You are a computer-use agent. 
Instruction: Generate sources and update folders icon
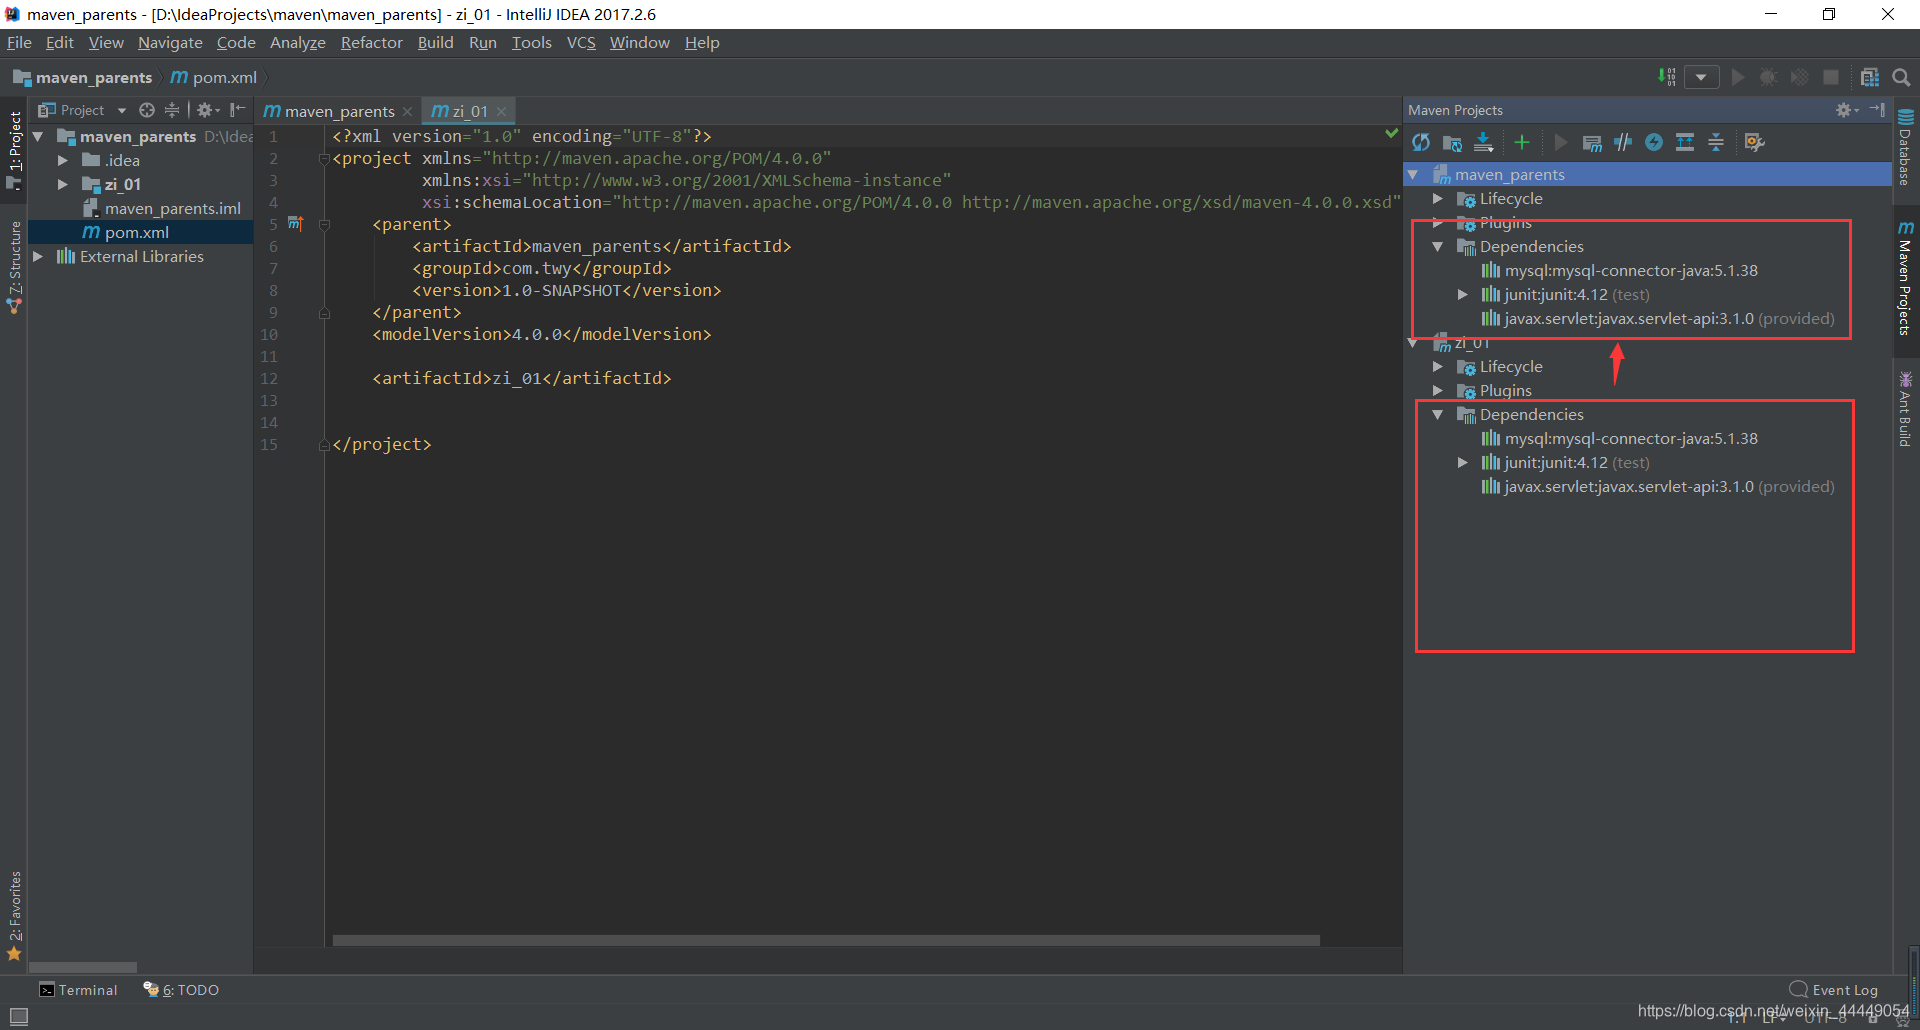coord(1452,143)
